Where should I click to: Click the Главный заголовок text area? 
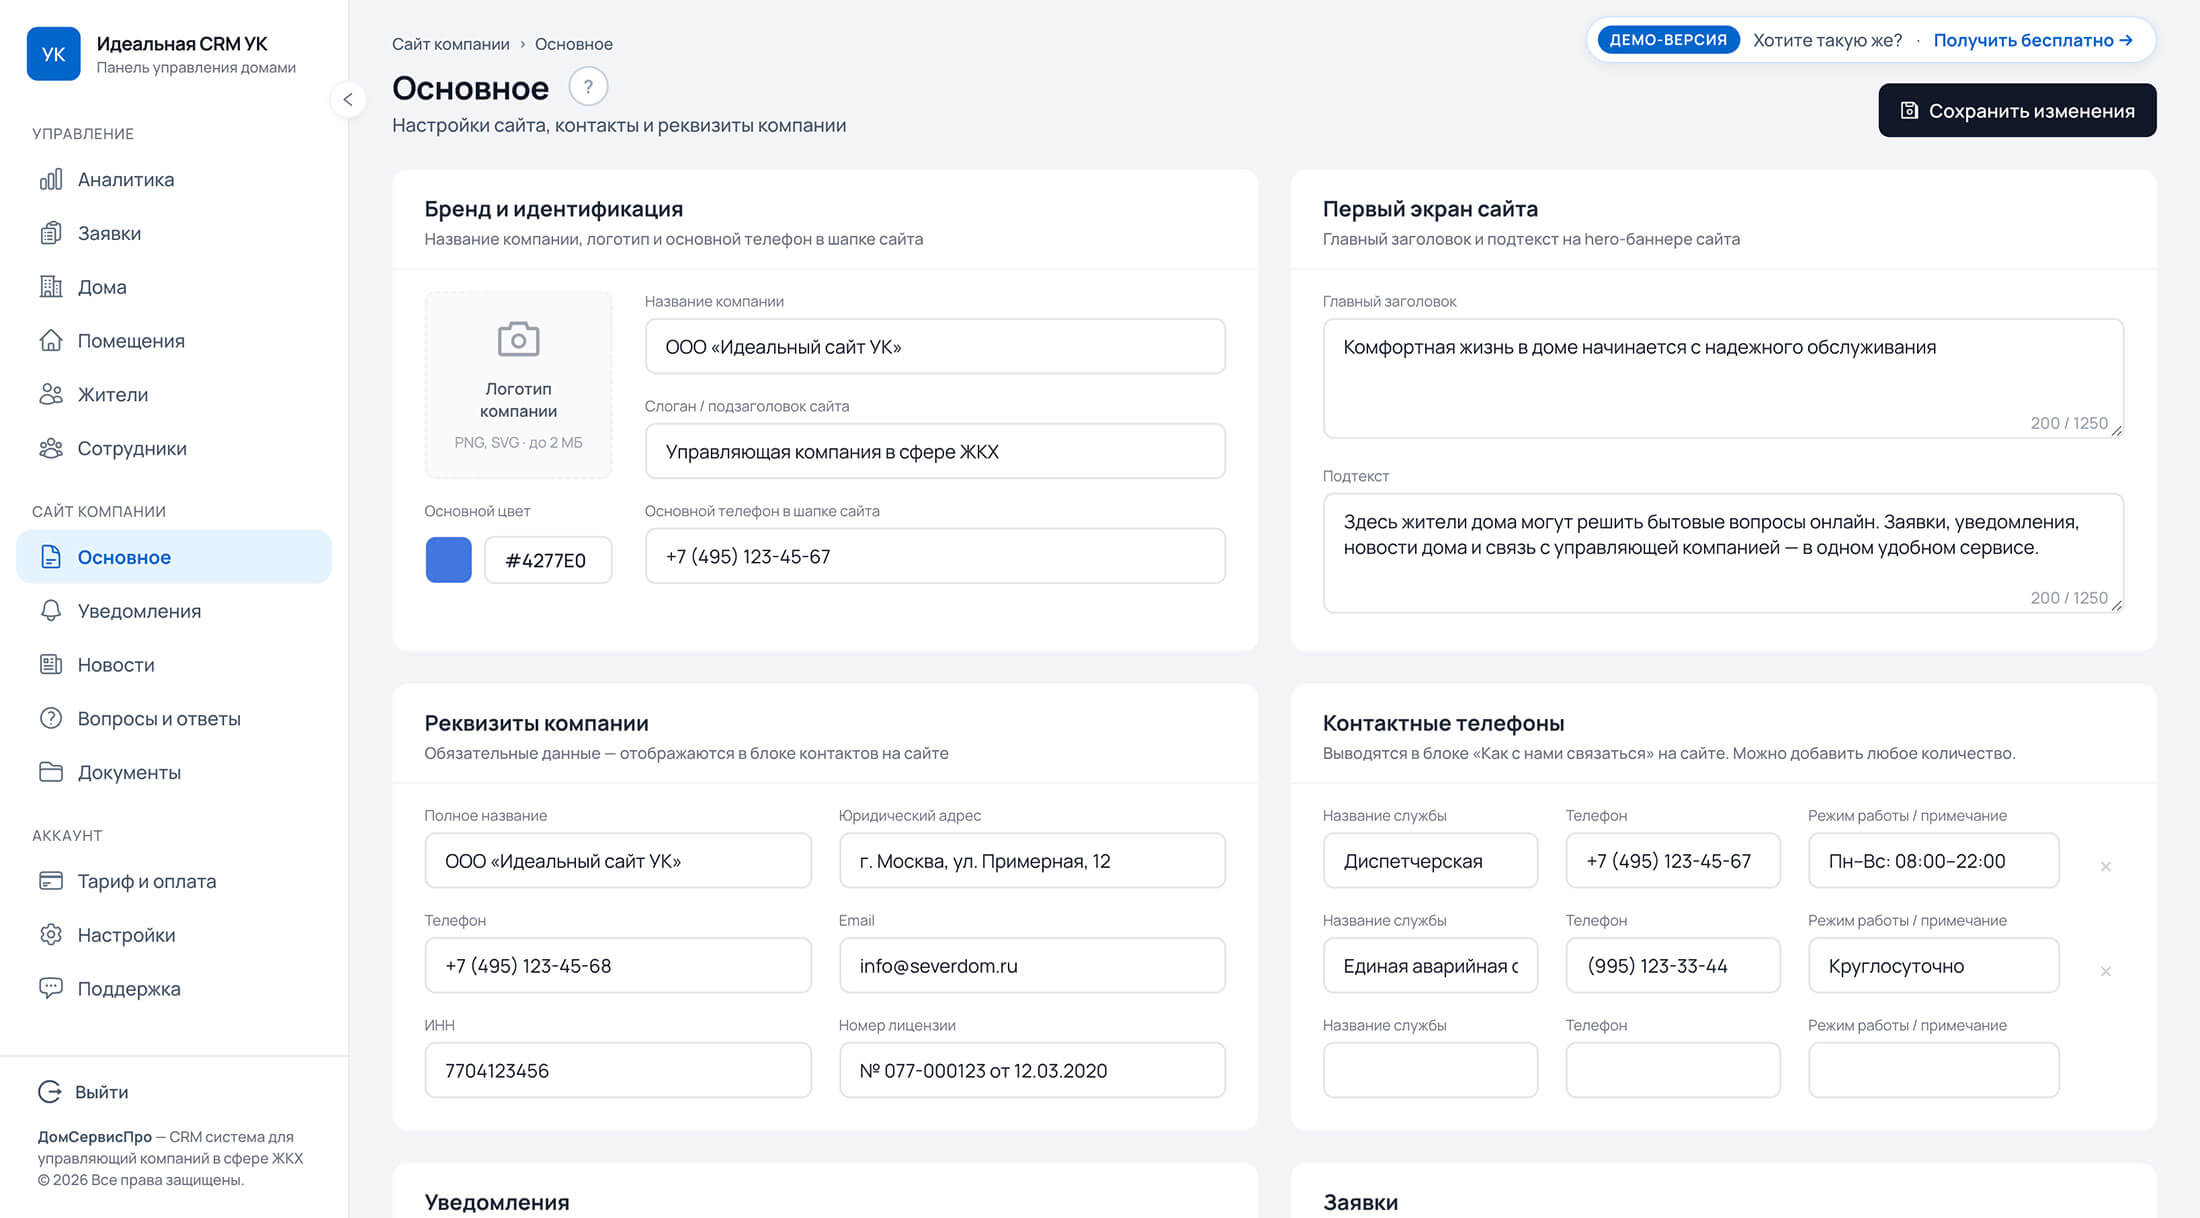[1723, 378]
